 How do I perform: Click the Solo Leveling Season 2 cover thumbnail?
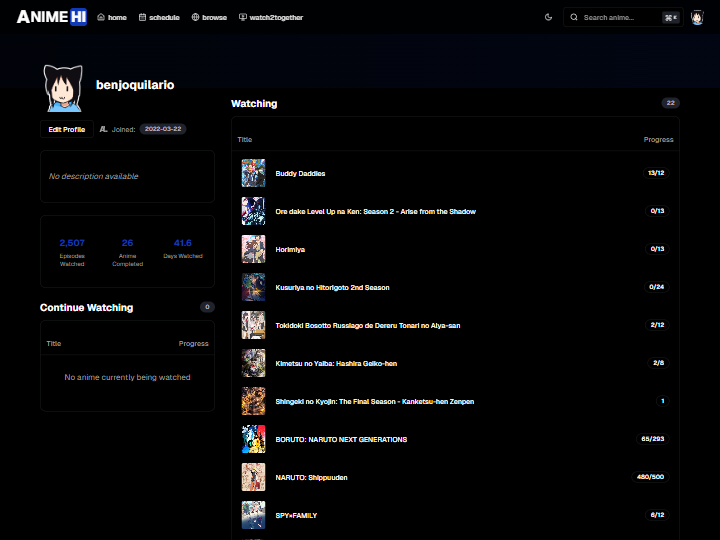click(253, 211)
